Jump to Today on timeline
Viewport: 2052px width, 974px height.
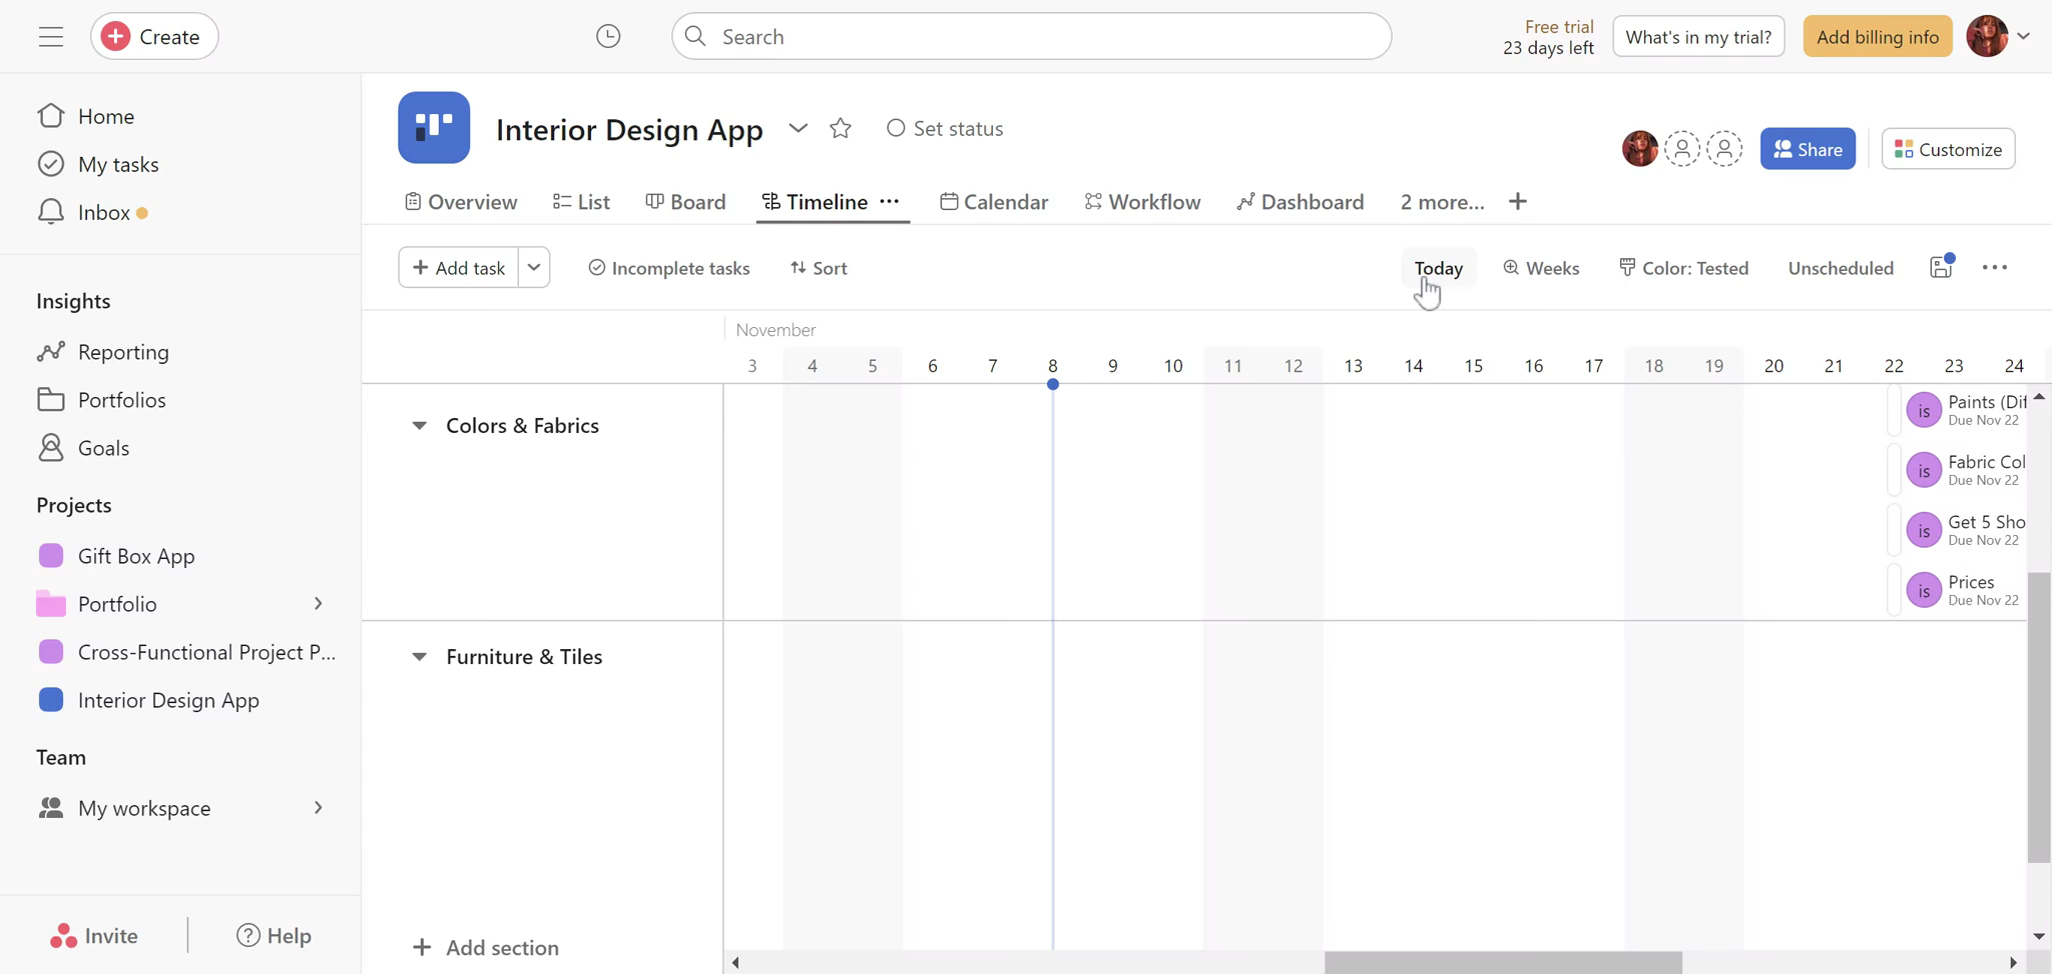pyautogui.click(x=1438, y=268)
